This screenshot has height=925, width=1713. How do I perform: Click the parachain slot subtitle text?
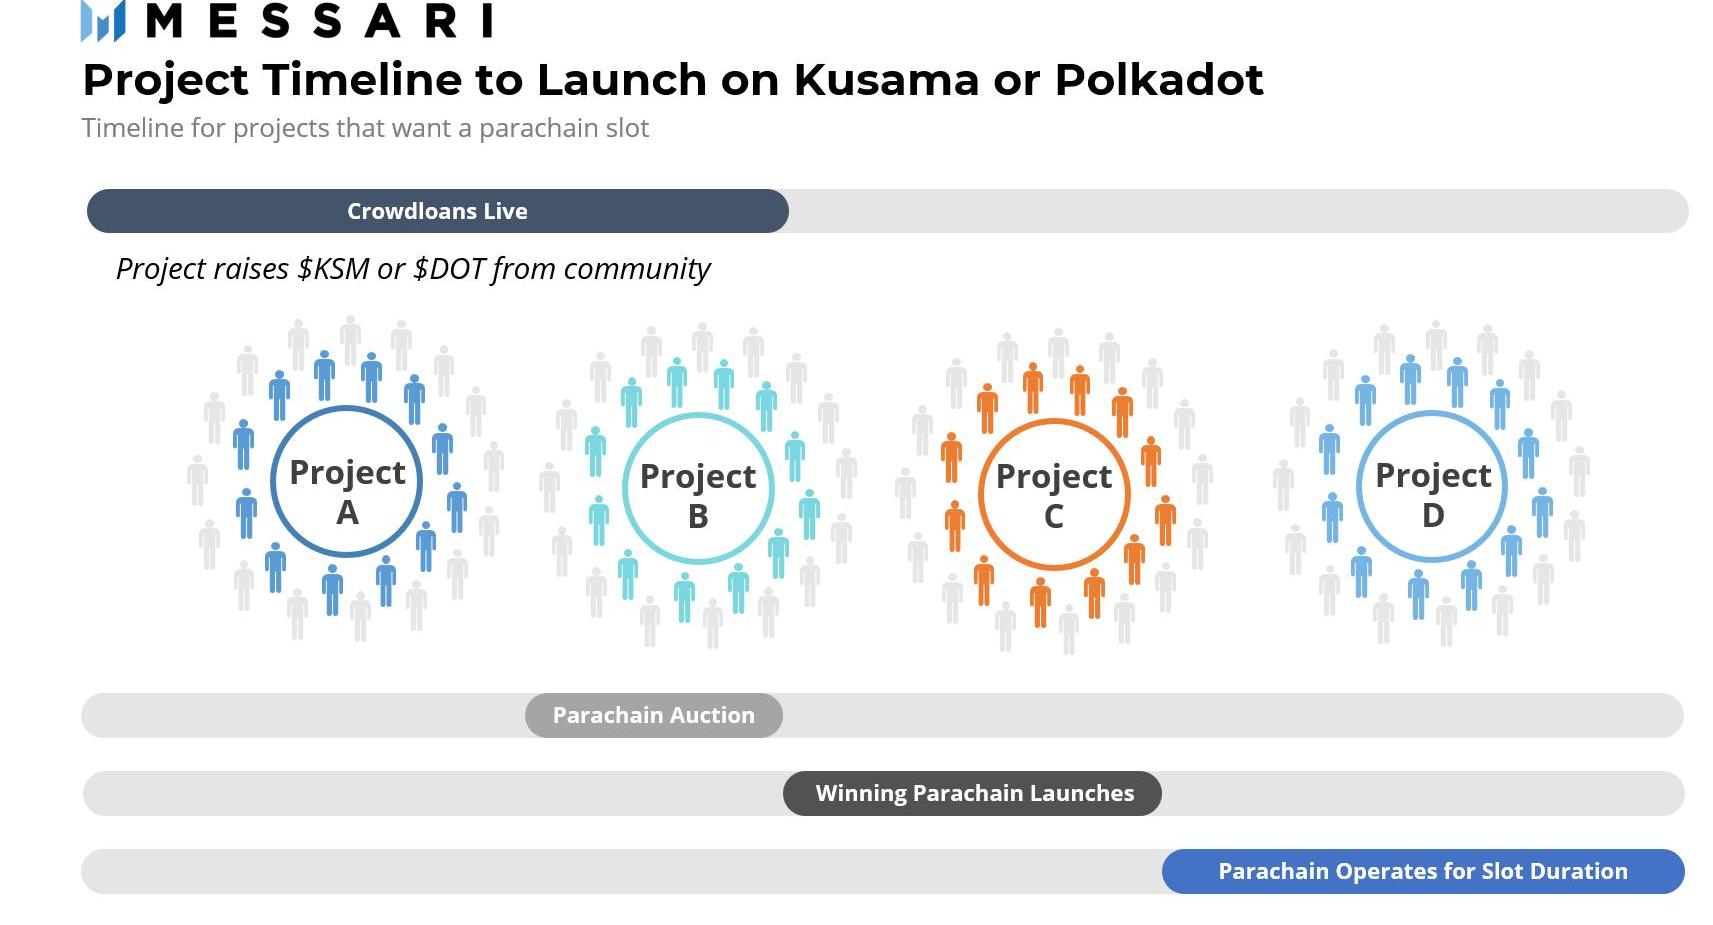click(365, 128)
